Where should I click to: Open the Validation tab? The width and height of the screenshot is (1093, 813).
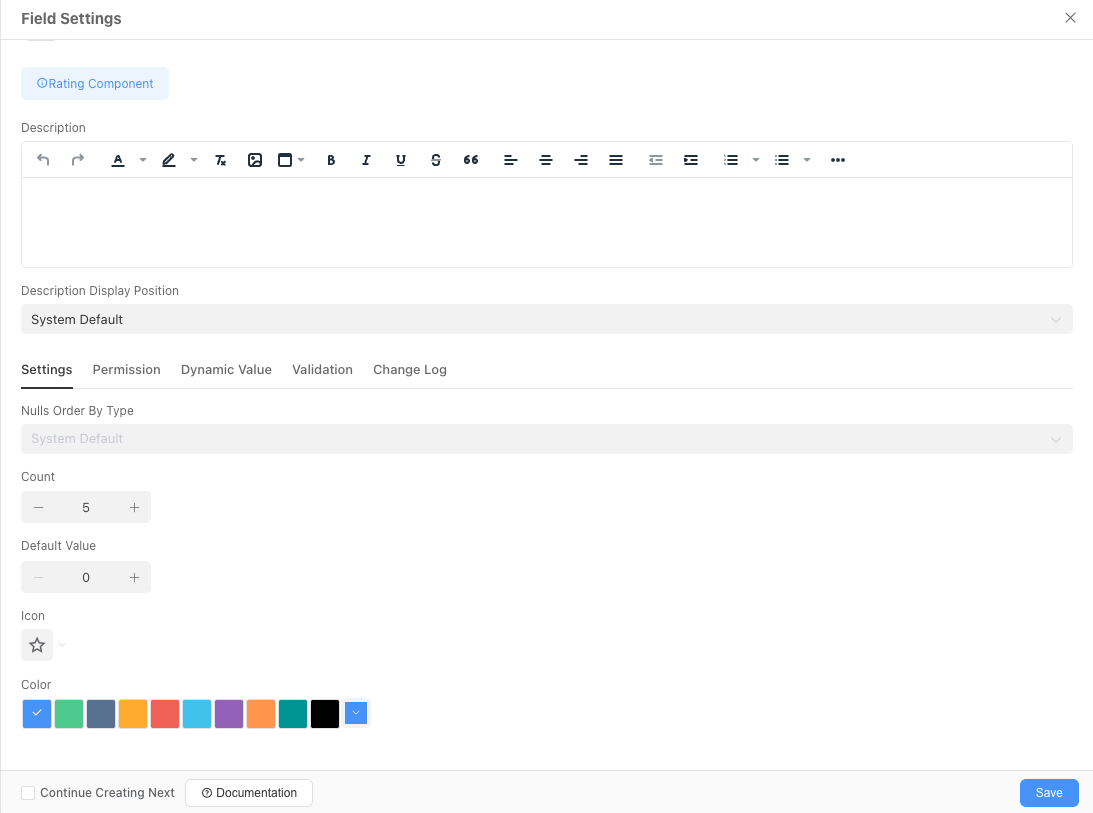coord(322,370)
